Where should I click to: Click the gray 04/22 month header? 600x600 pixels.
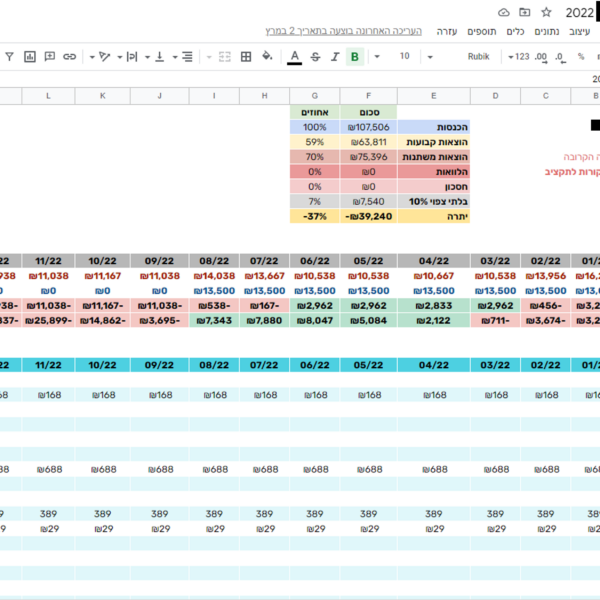coord(434,261)
